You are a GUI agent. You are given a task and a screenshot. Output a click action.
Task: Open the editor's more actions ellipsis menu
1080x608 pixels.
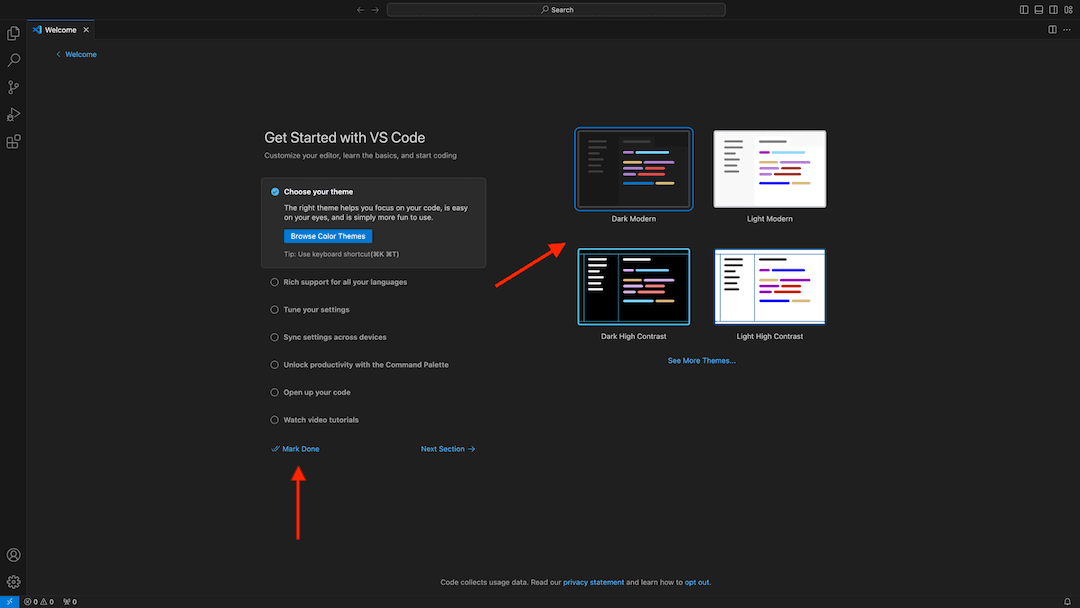tap(1067, 30)
